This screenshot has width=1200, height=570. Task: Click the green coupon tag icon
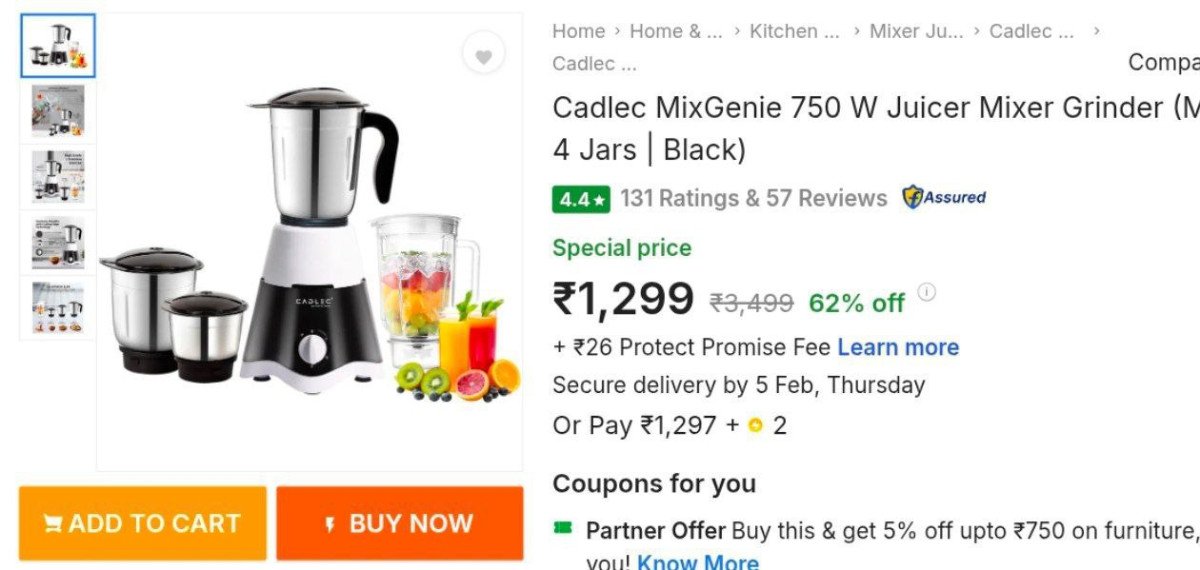pyautogui.click(x=564, y=527)
